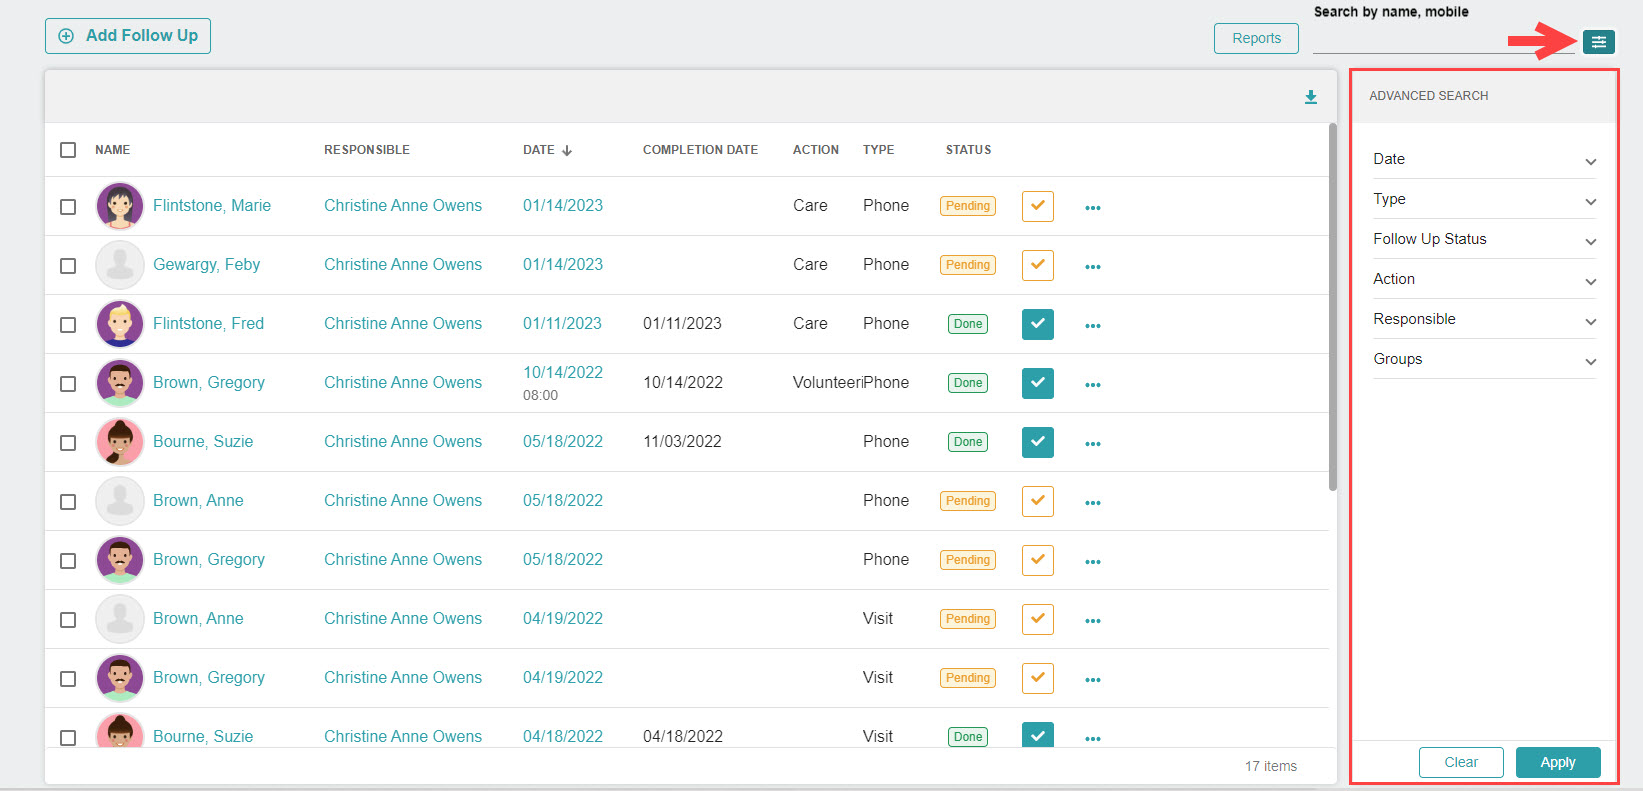Viewport: 1643px width, 791px height.
Task: Open Marie Flintstone's avatar picture
Action: tap(120, 206)
